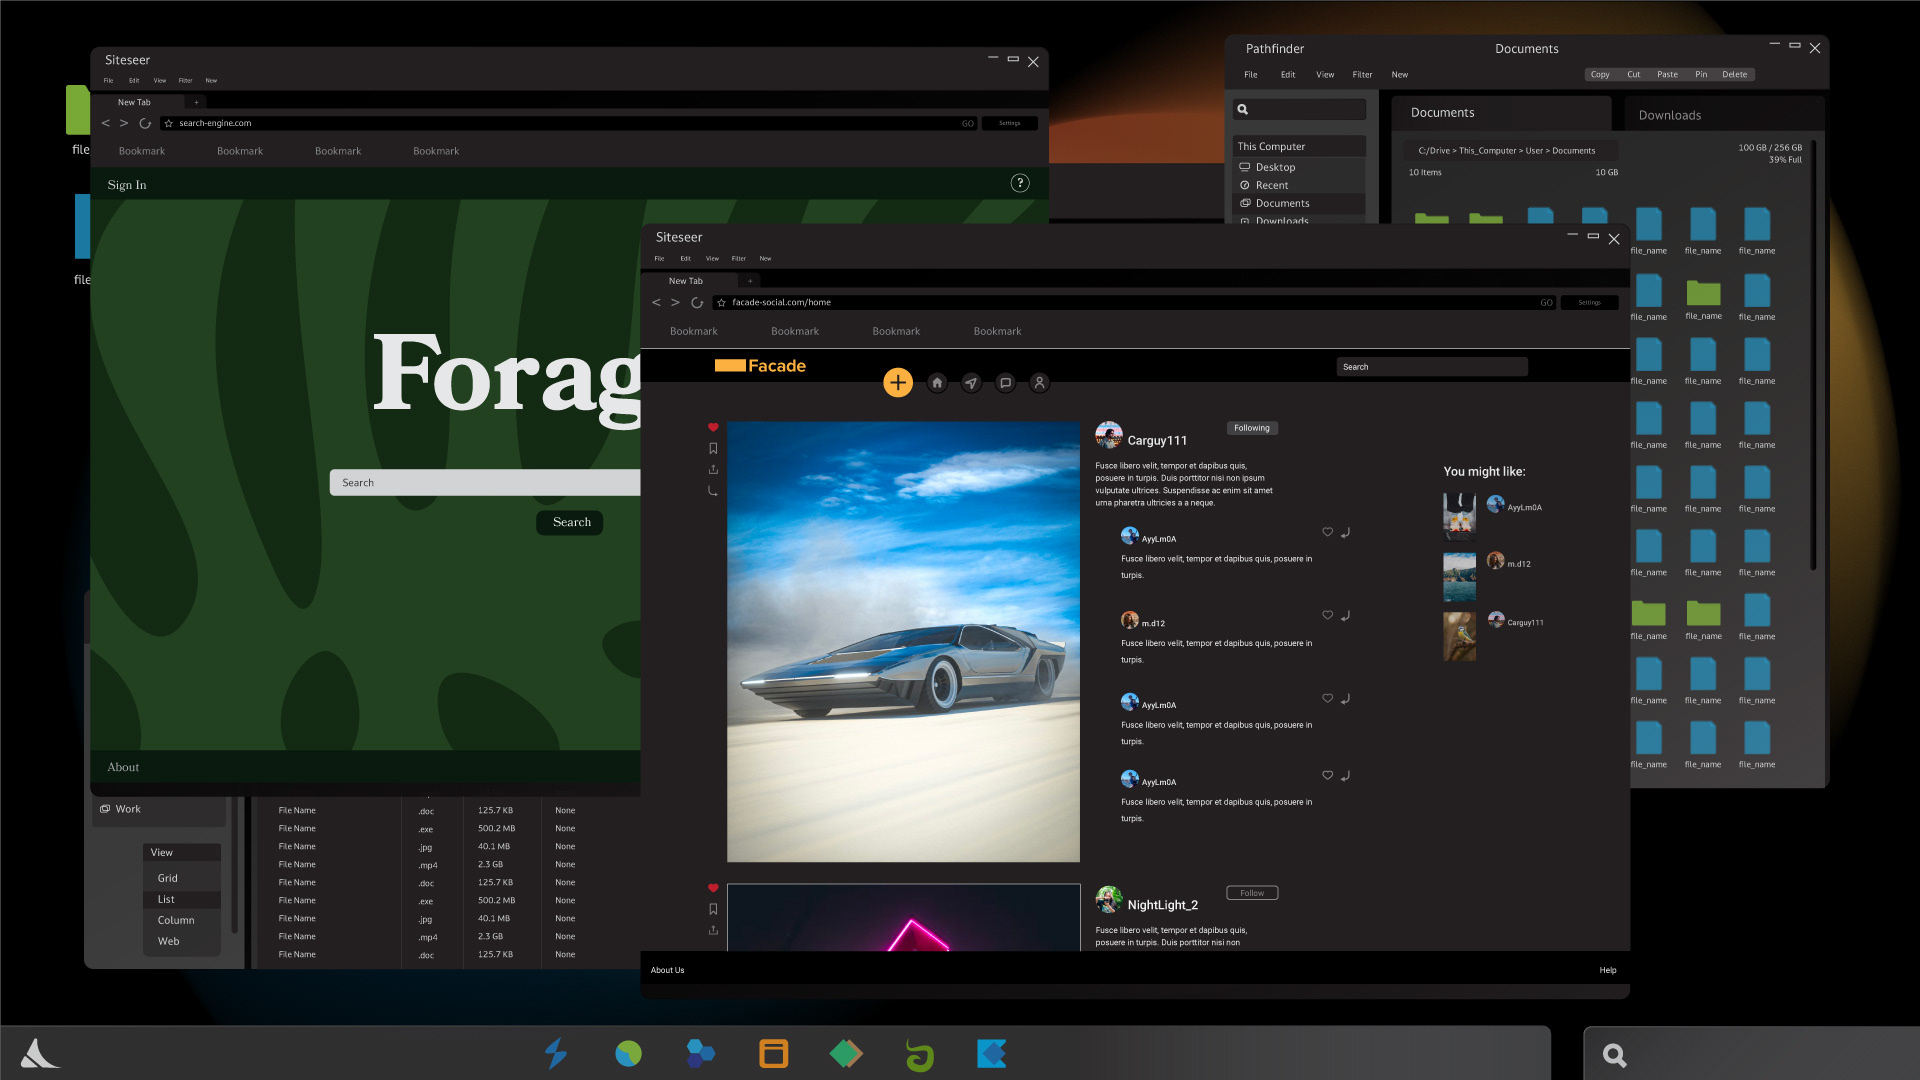The width and height of the screenshot is (1920, 1080).
Task: Follow NightLight_2 user
Action: point(1251,893)
